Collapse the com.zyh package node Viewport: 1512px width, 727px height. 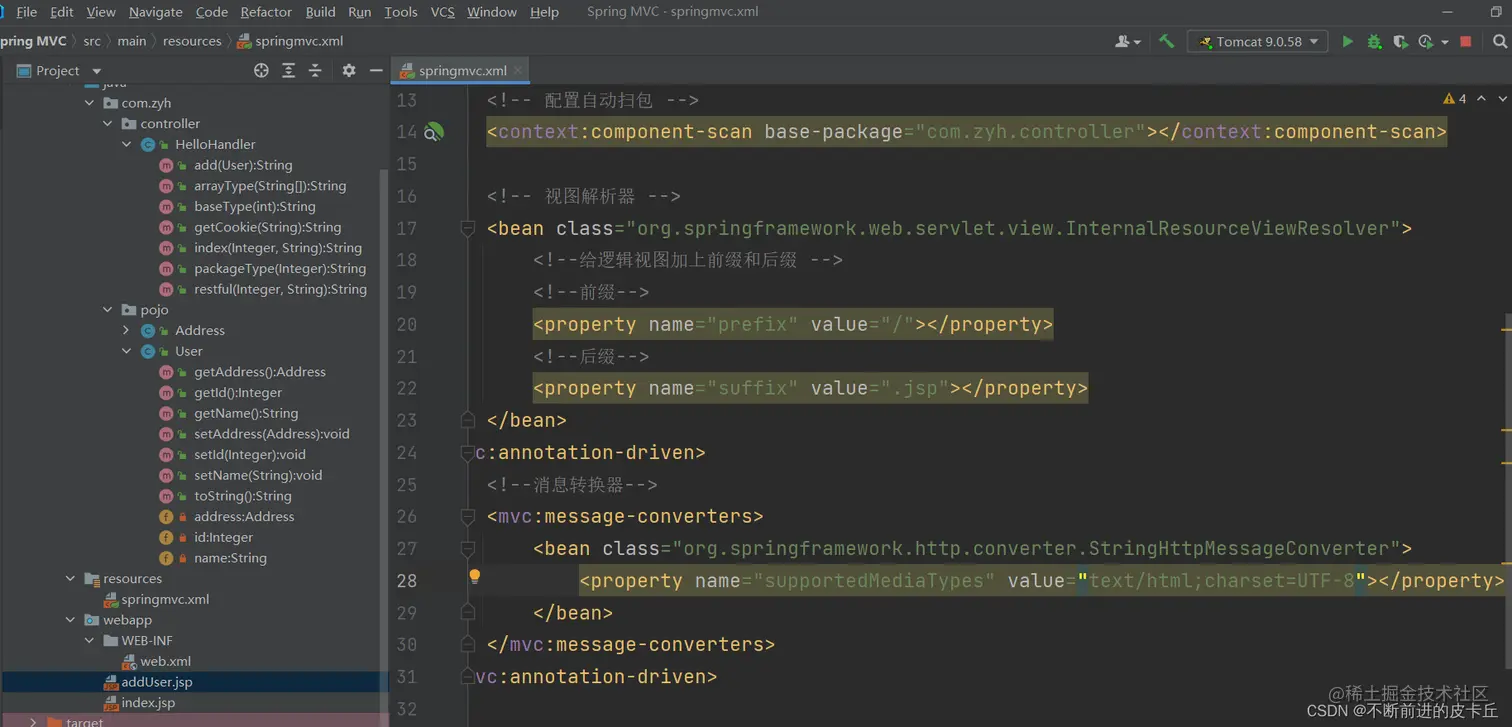(89, 103)
